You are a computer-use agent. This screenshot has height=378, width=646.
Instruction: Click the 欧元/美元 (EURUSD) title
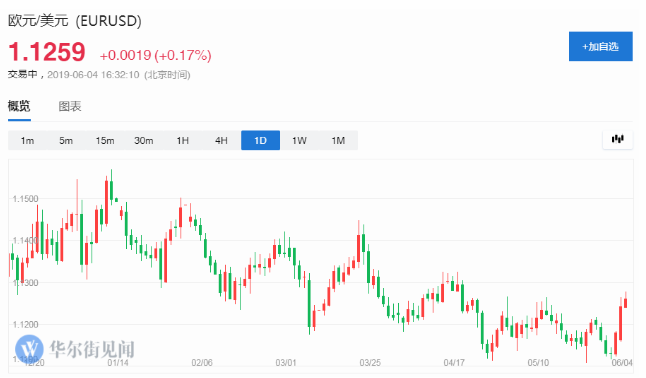pos(75,20)
